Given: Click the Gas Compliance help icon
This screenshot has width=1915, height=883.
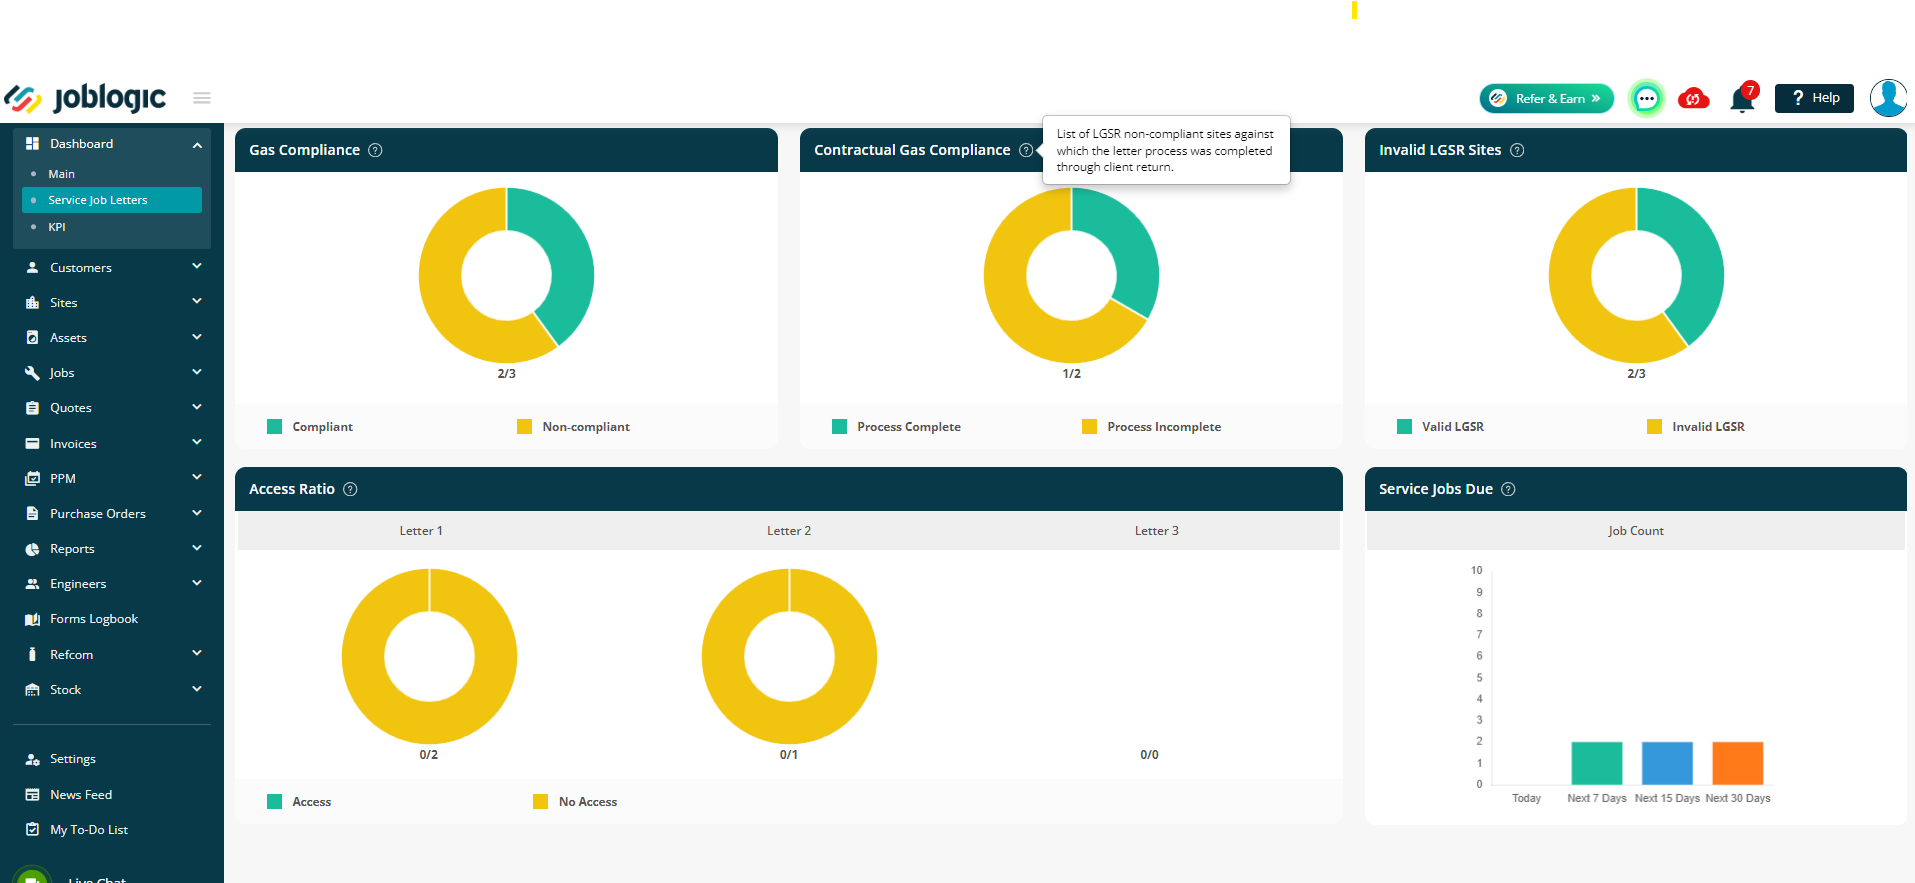Looking at the screenshot, I should [375, 150].
